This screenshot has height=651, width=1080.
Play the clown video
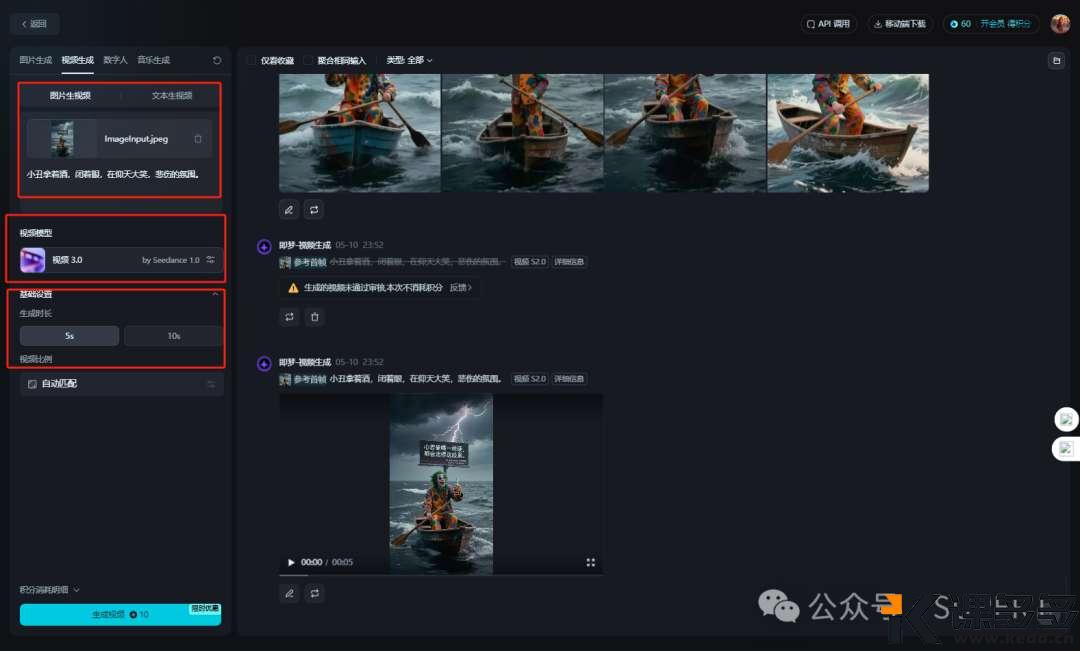[x=291, y=562]
